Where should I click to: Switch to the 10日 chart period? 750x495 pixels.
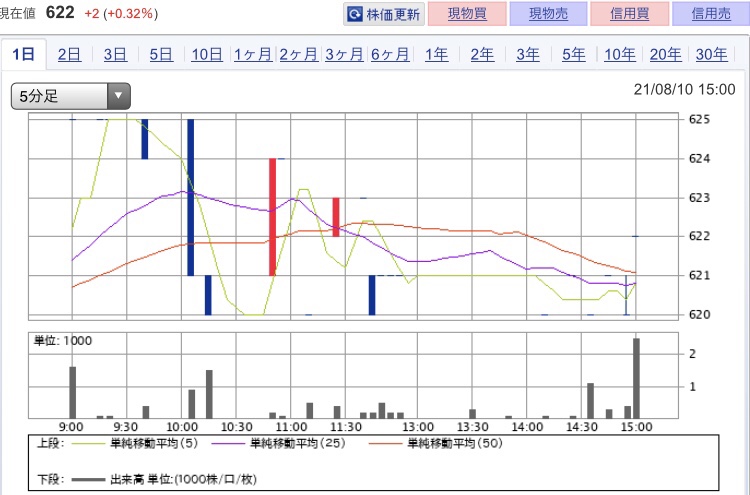pos(207,55)
